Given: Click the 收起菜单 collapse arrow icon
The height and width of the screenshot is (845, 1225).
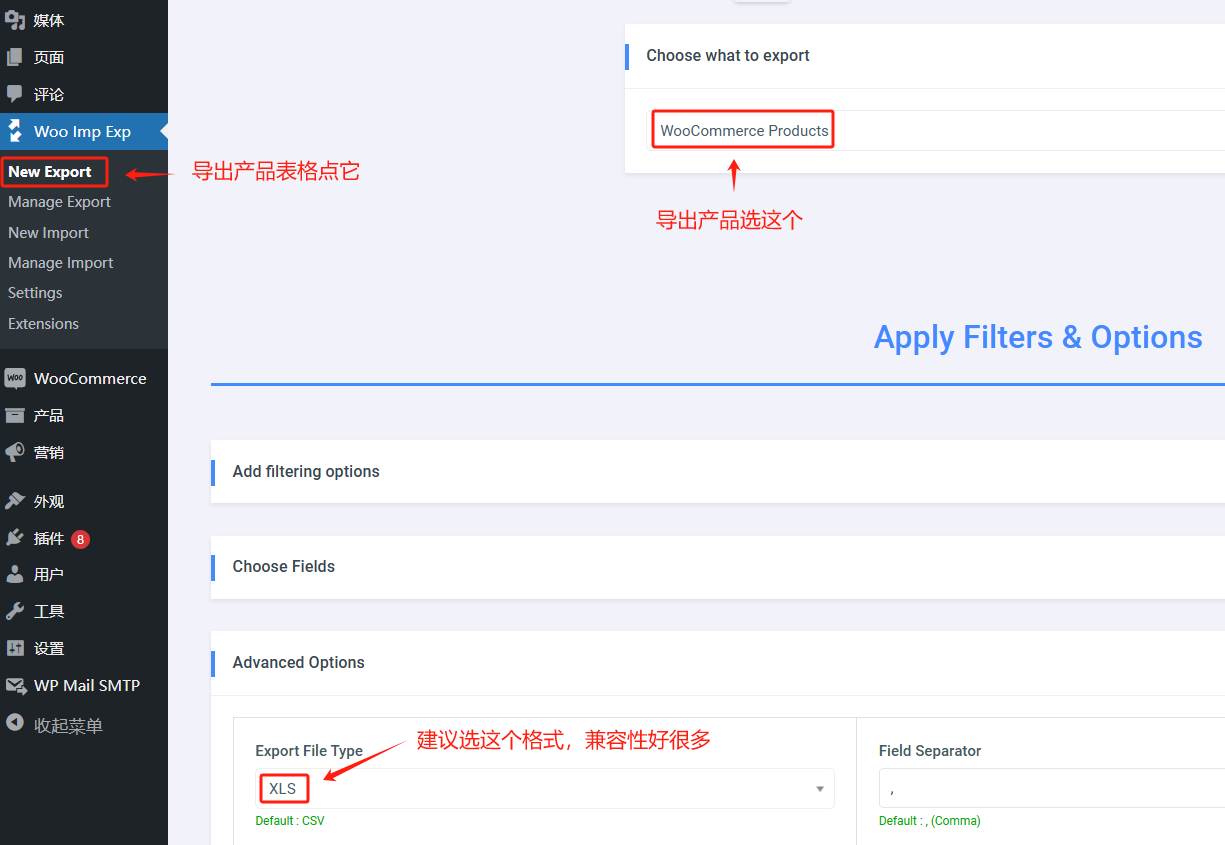Looking at the screenshot, I should tap(15, 722).
